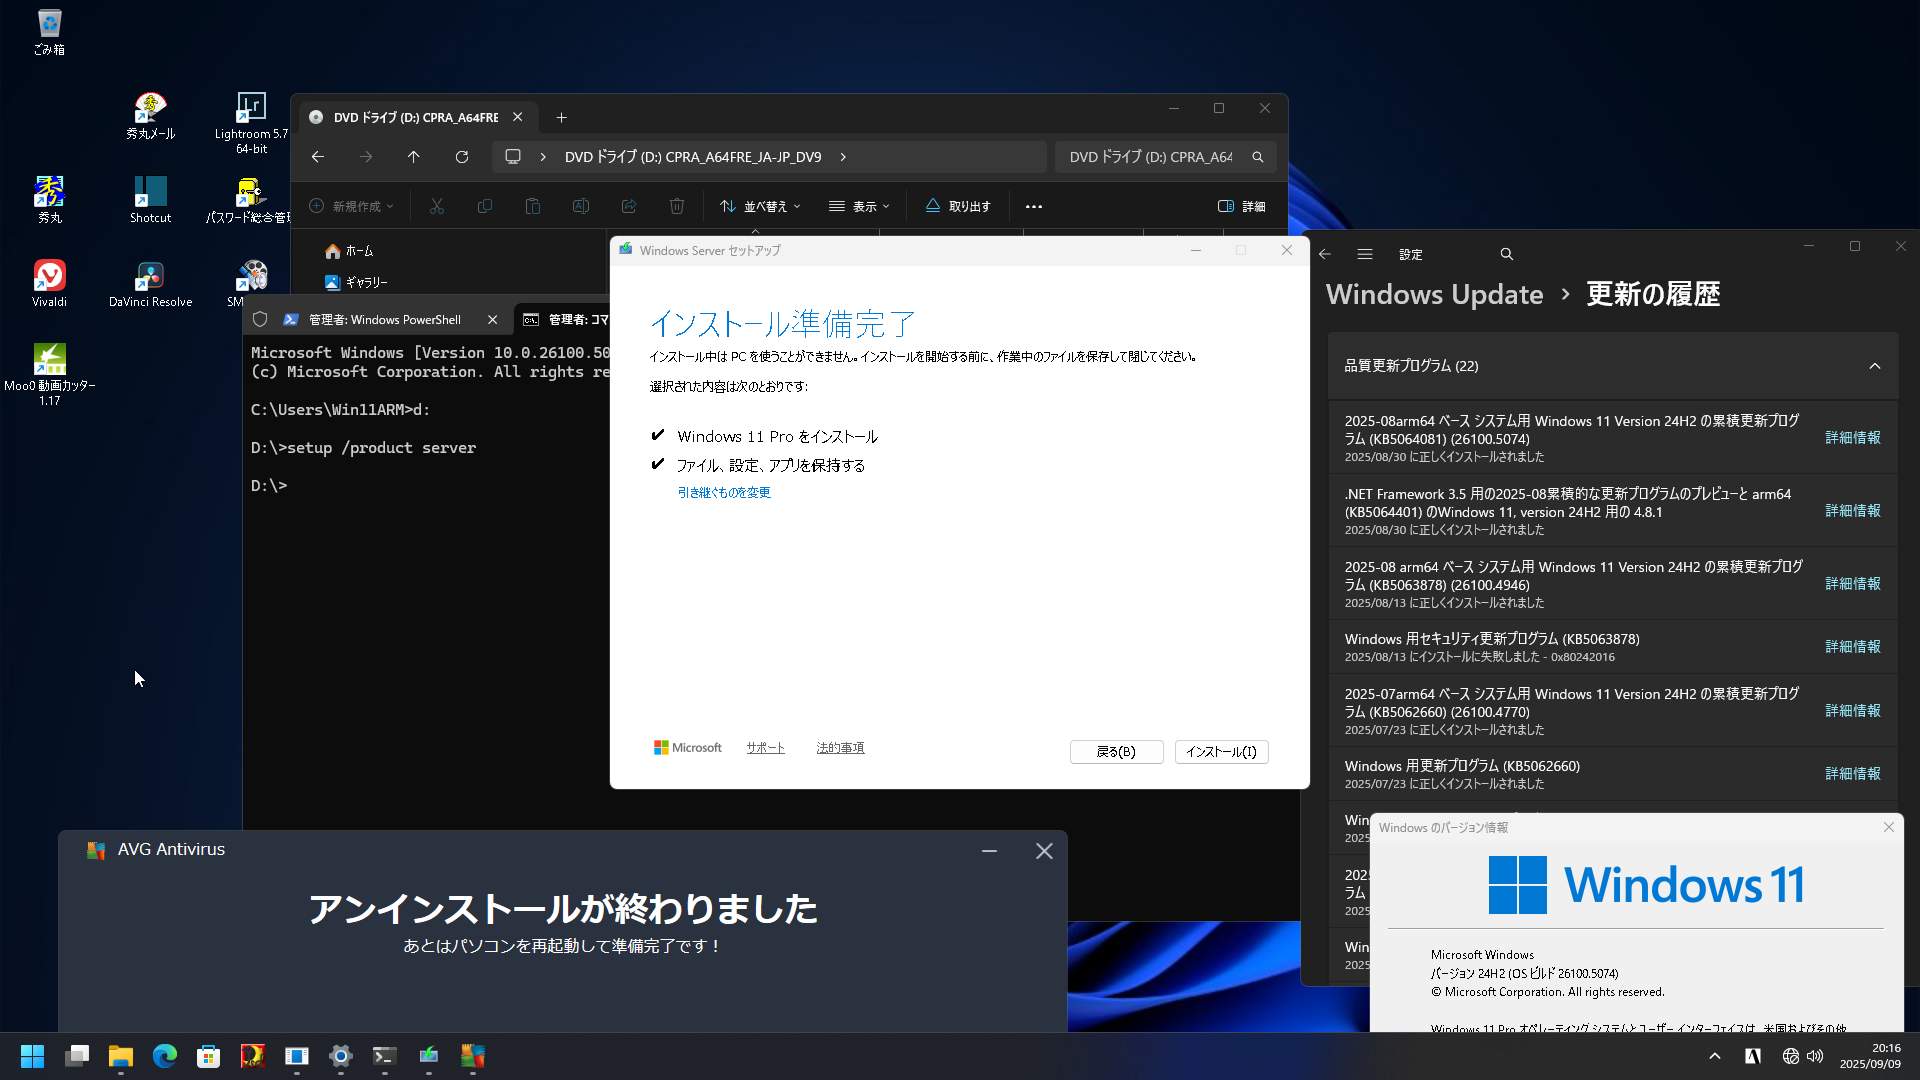The image size is (1920, 1080).
Task: Open Microsoft Store from the taskbar
Action: click(208, 1056)
